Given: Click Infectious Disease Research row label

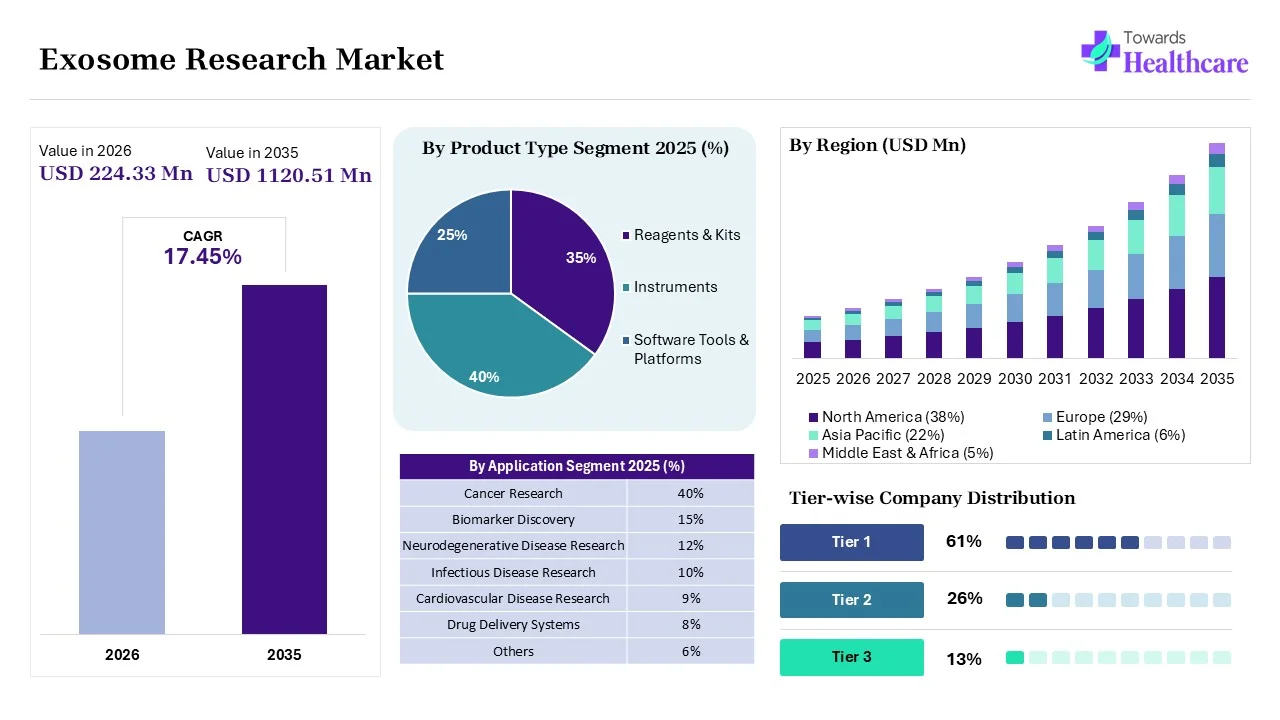Looking at the screenshot, I should pos(513,572).
